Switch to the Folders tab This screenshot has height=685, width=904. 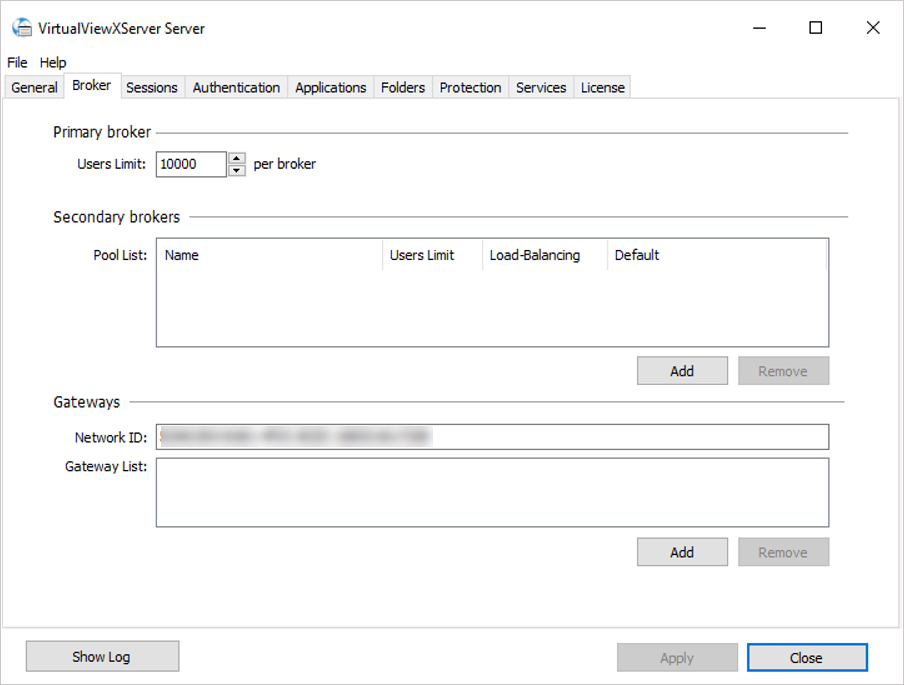click(402, 87)
